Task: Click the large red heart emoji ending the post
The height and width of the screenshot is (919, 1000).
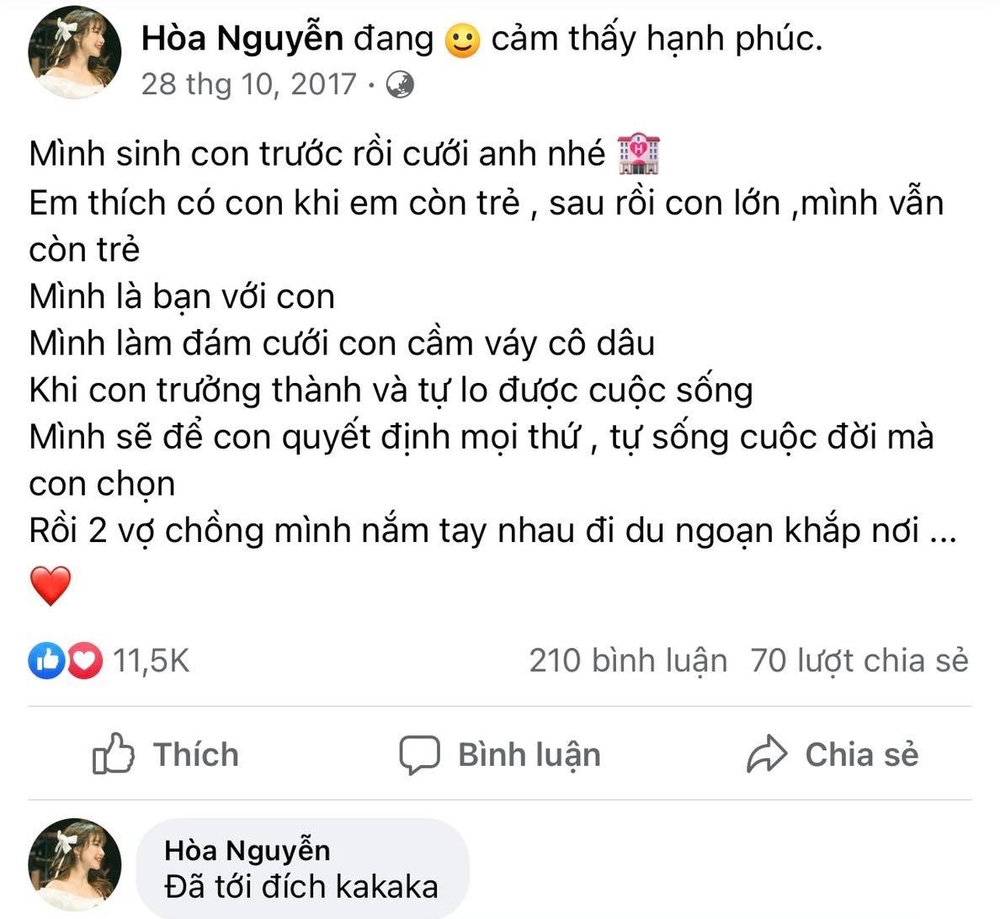Action: (51, 585)
